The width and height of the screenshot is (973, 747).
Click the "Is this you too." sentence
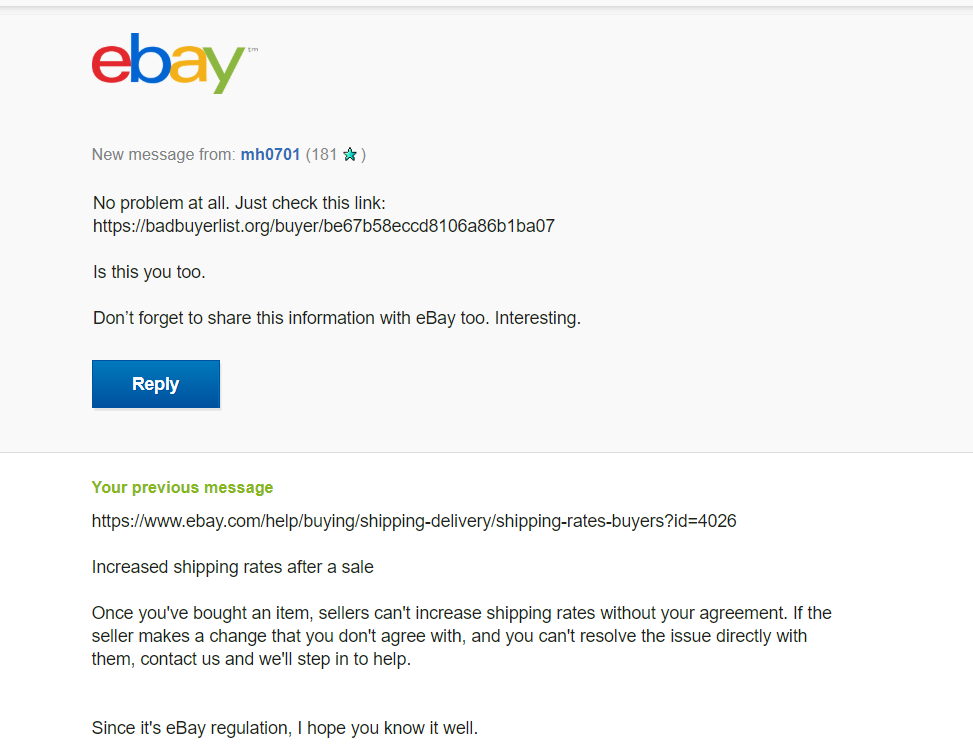coord(149,272)
